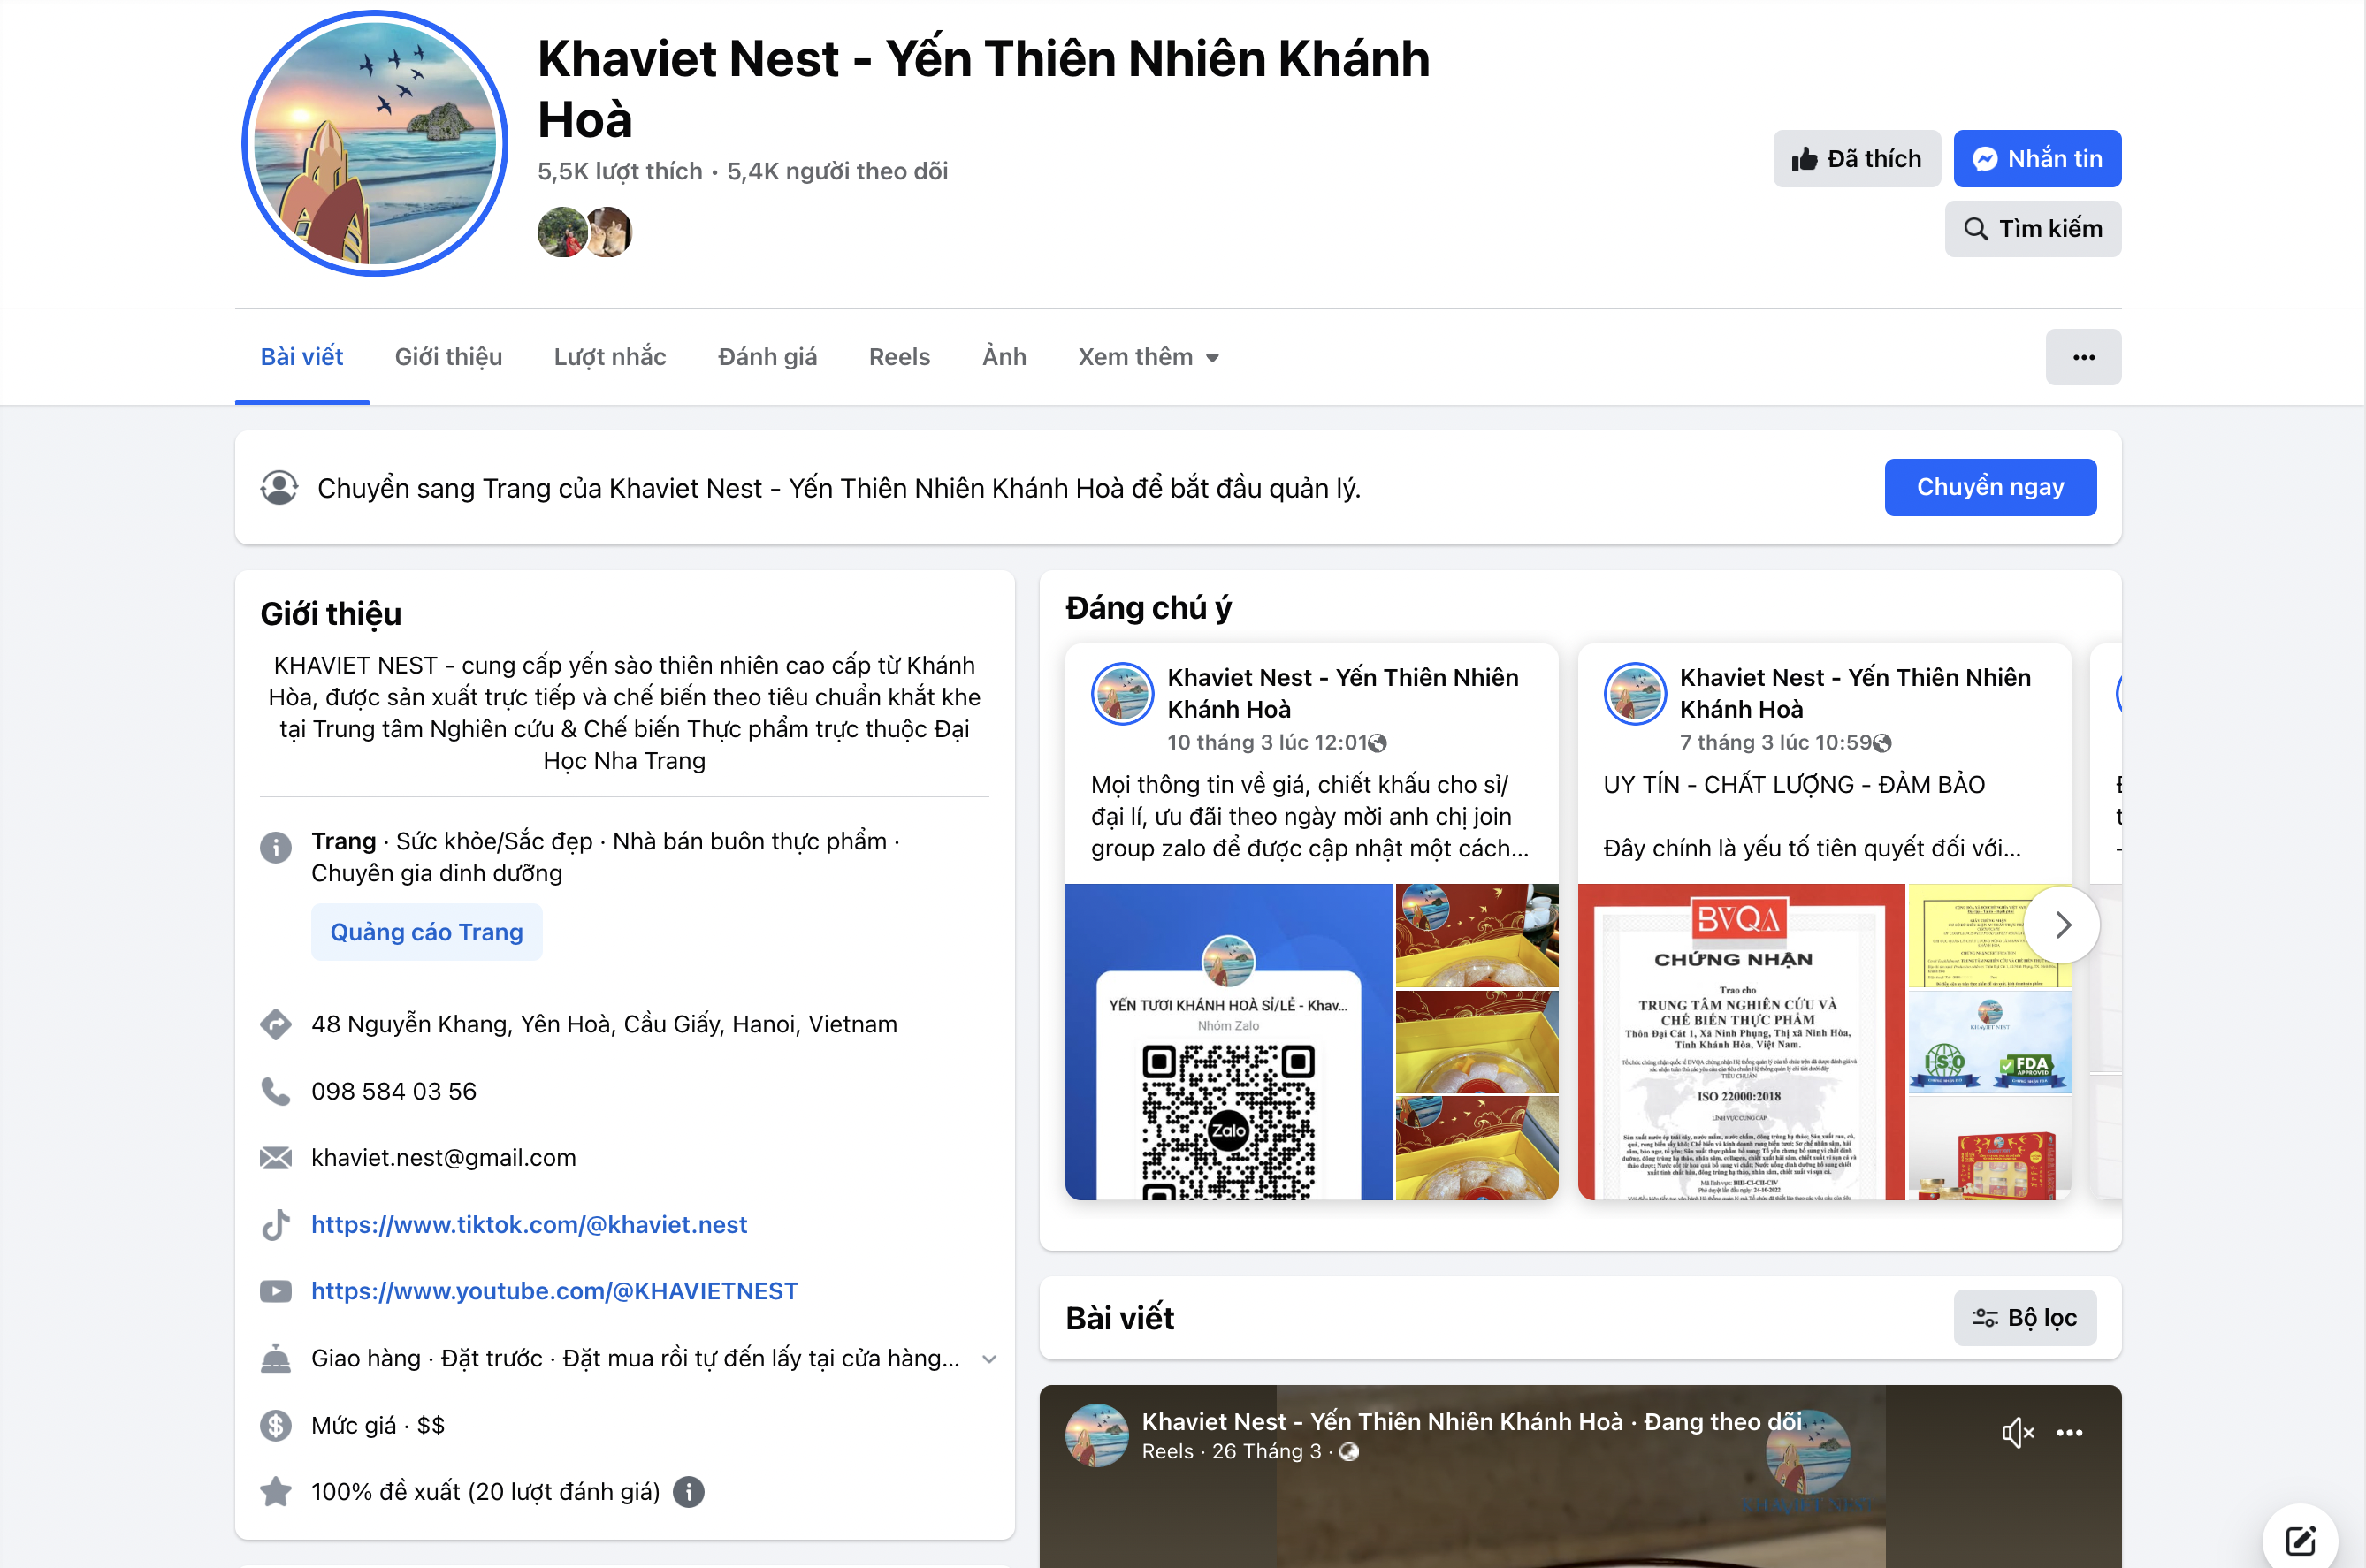The width and height of the screenshot is (2366, 1568).
Task: Click the page profile picture
Action: [375, 143]
